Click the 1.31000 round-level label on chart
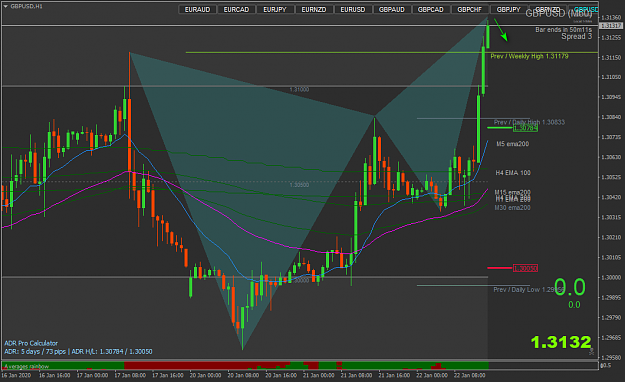The width and height of the screenshot is (625, 382). 299,89
